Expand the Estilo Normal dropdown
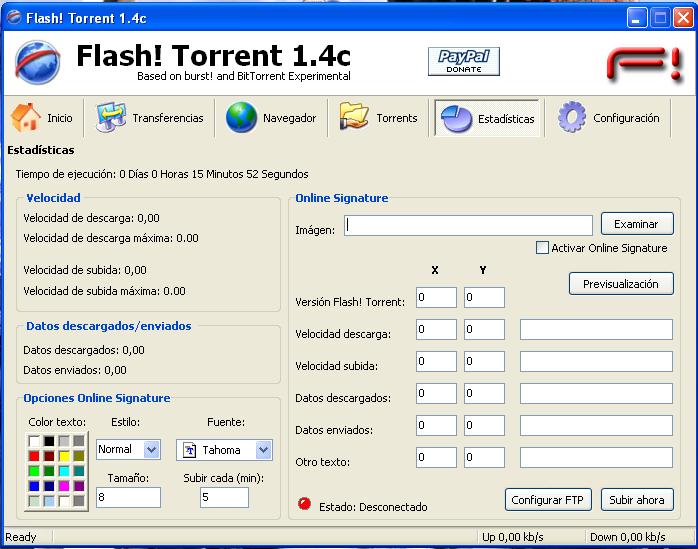Image resolution: width=698 pixels, height=549 pixels. point(152,449)
